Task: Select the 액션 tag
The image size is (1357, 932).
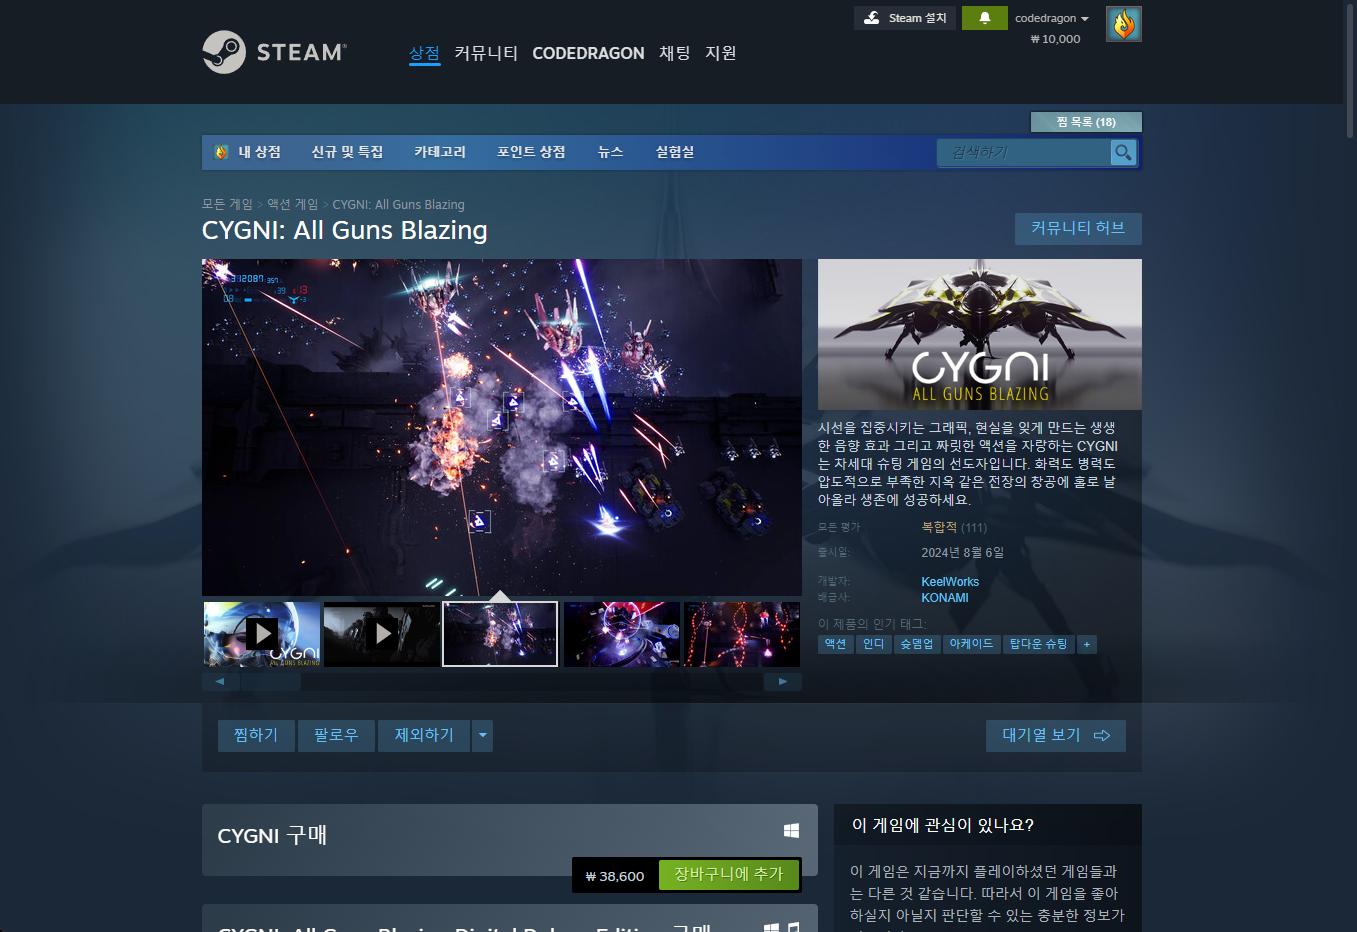Action: 836,644
